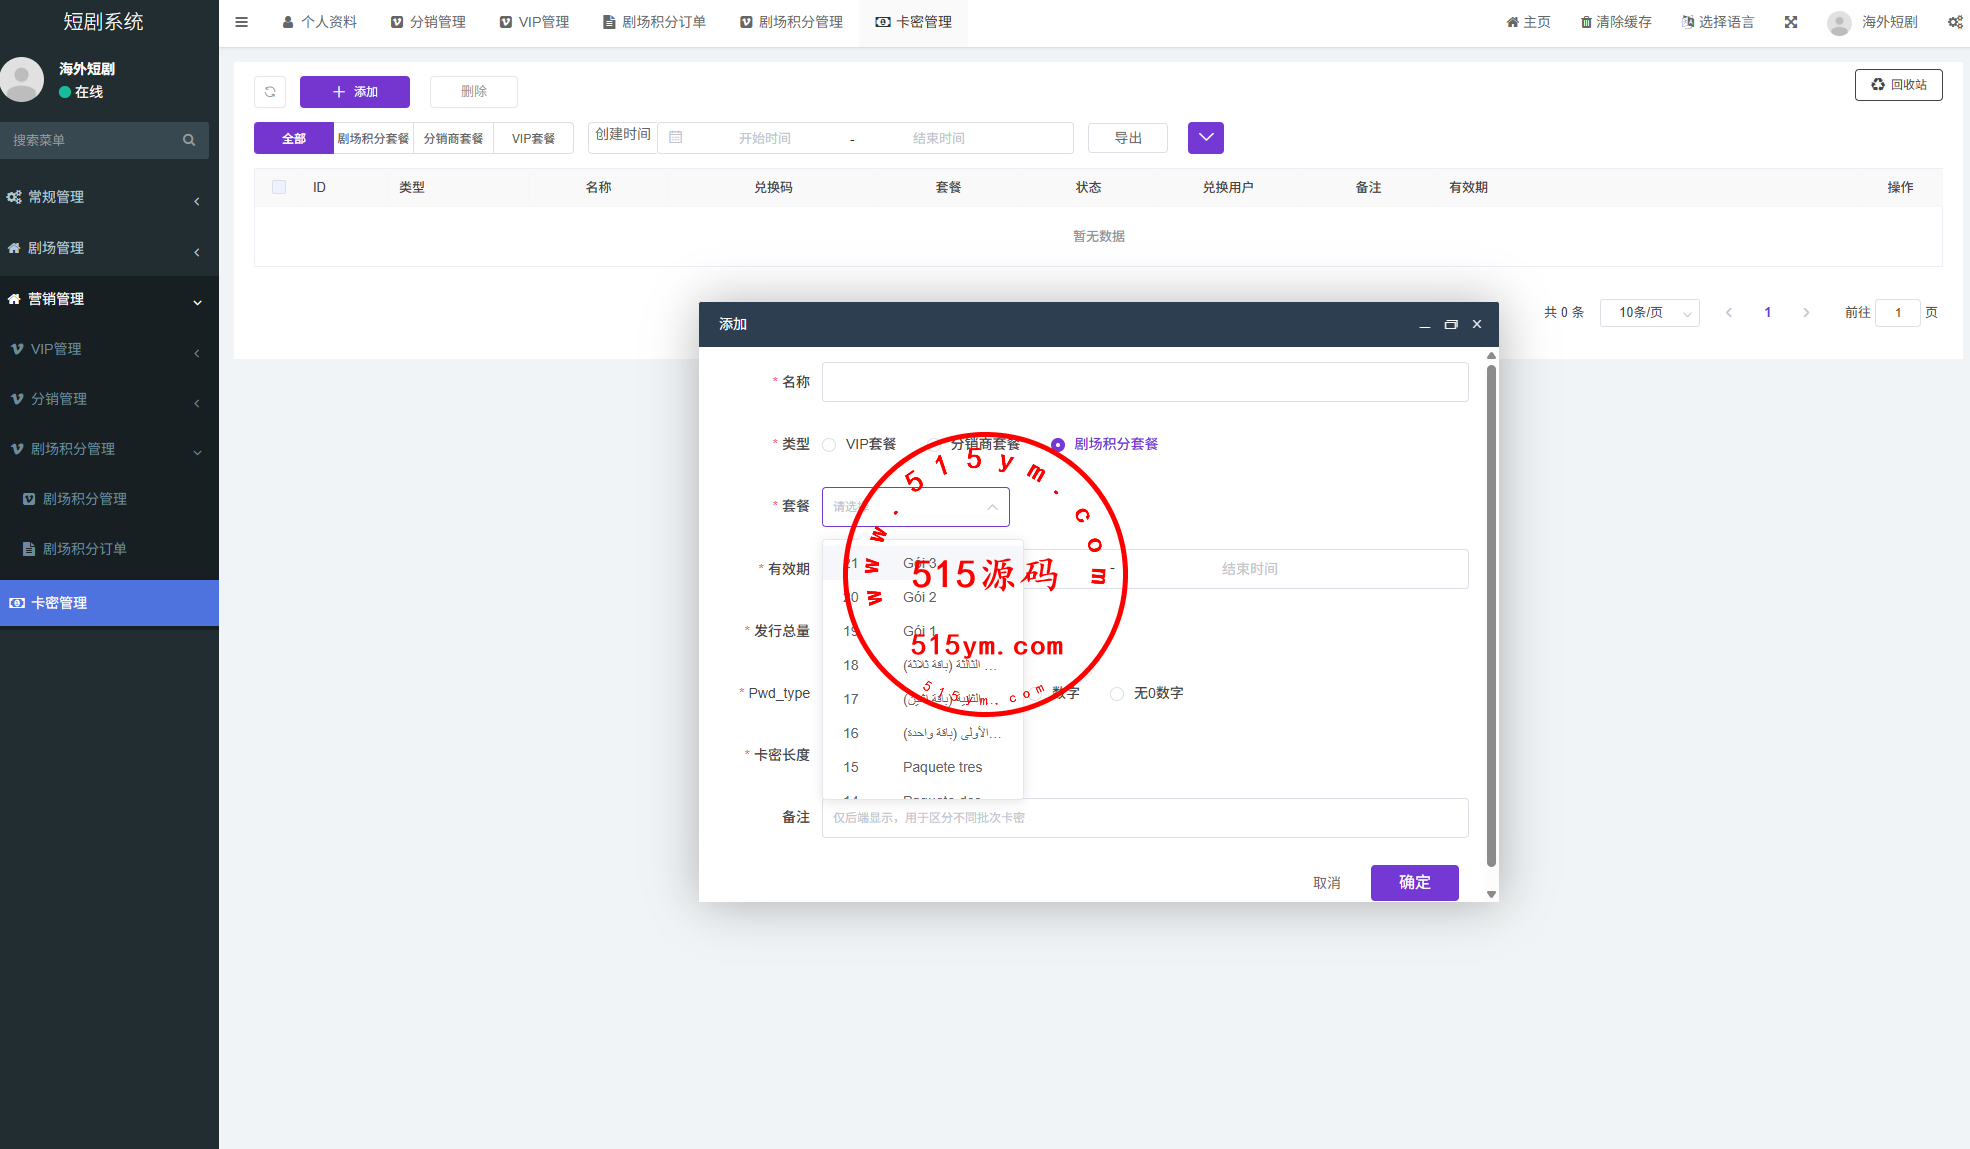This screenshot has height=1149, width=1970.
Task: Click the 名称 input field
Action: [1144, 382]
